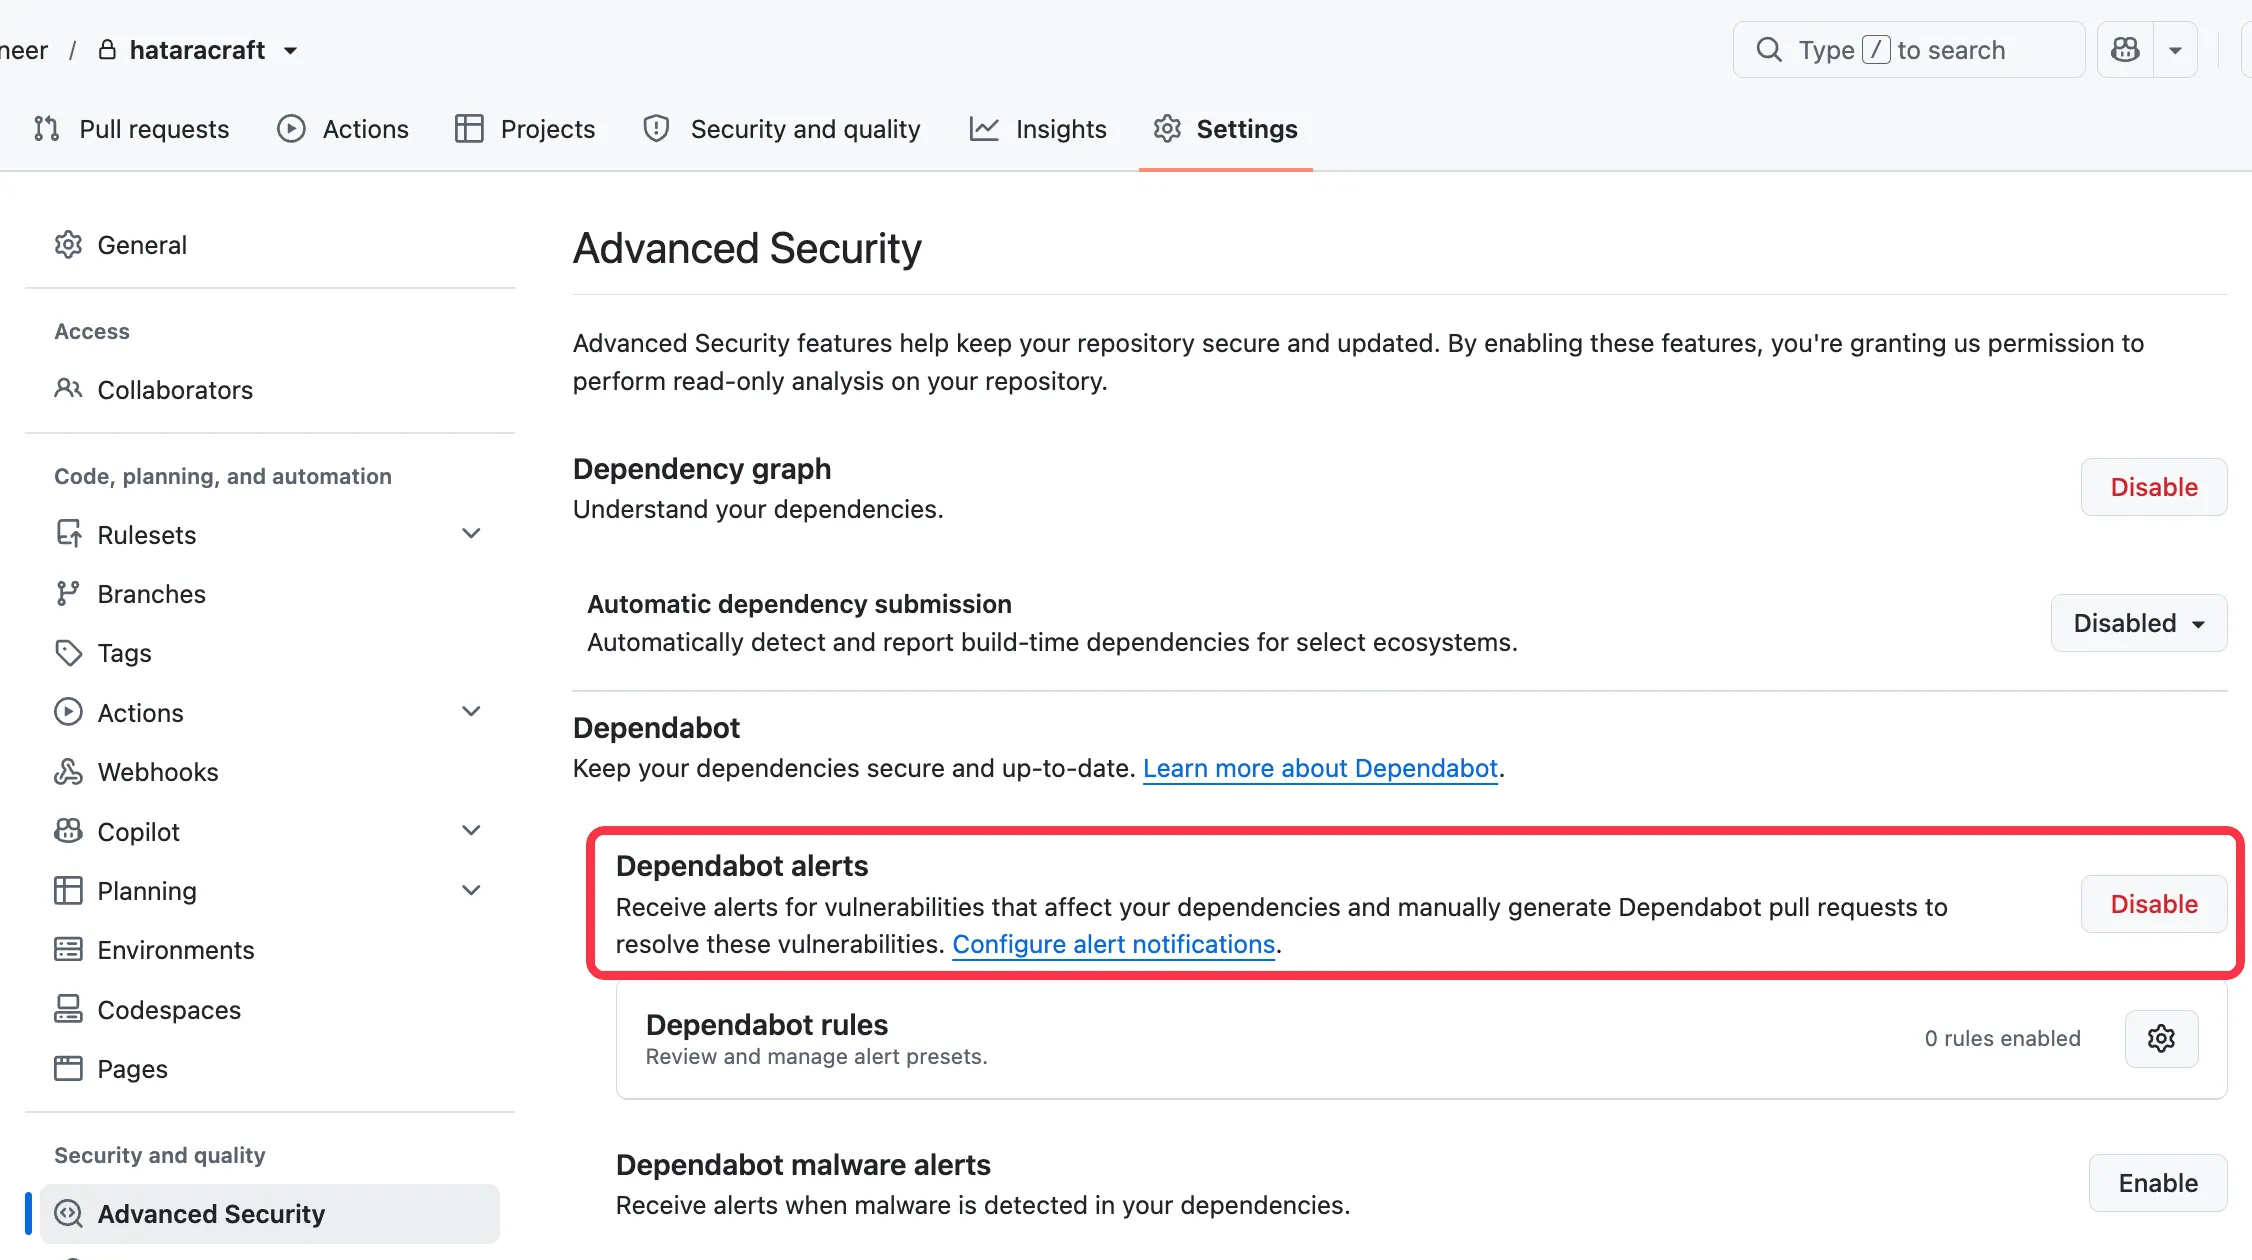Open the Pull requests tab
2252x1260 pixels.
(131, 129)
